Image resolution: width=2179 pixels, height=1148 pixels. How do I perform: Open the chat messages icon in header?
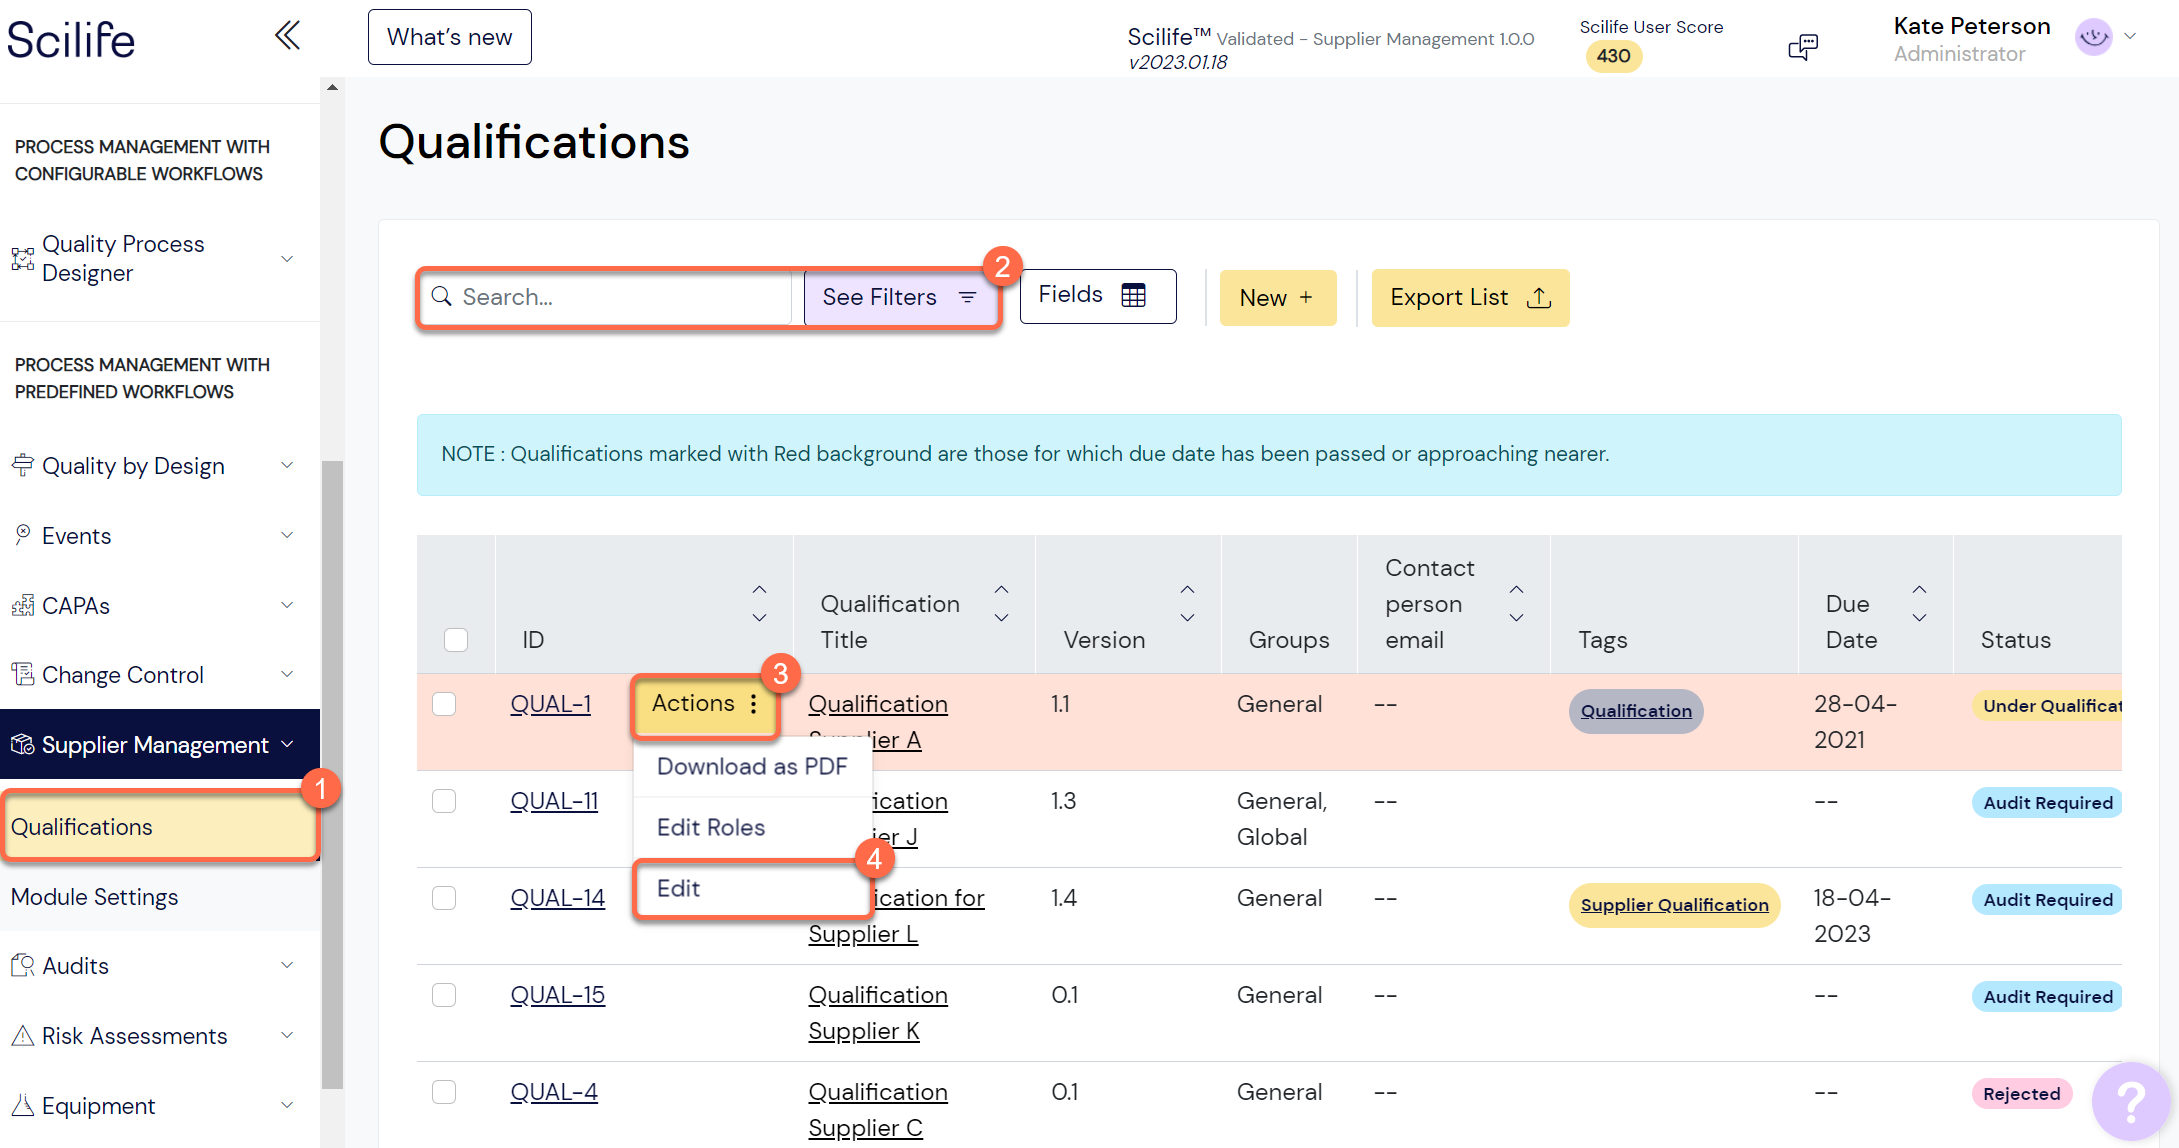tap(1803, 46)
